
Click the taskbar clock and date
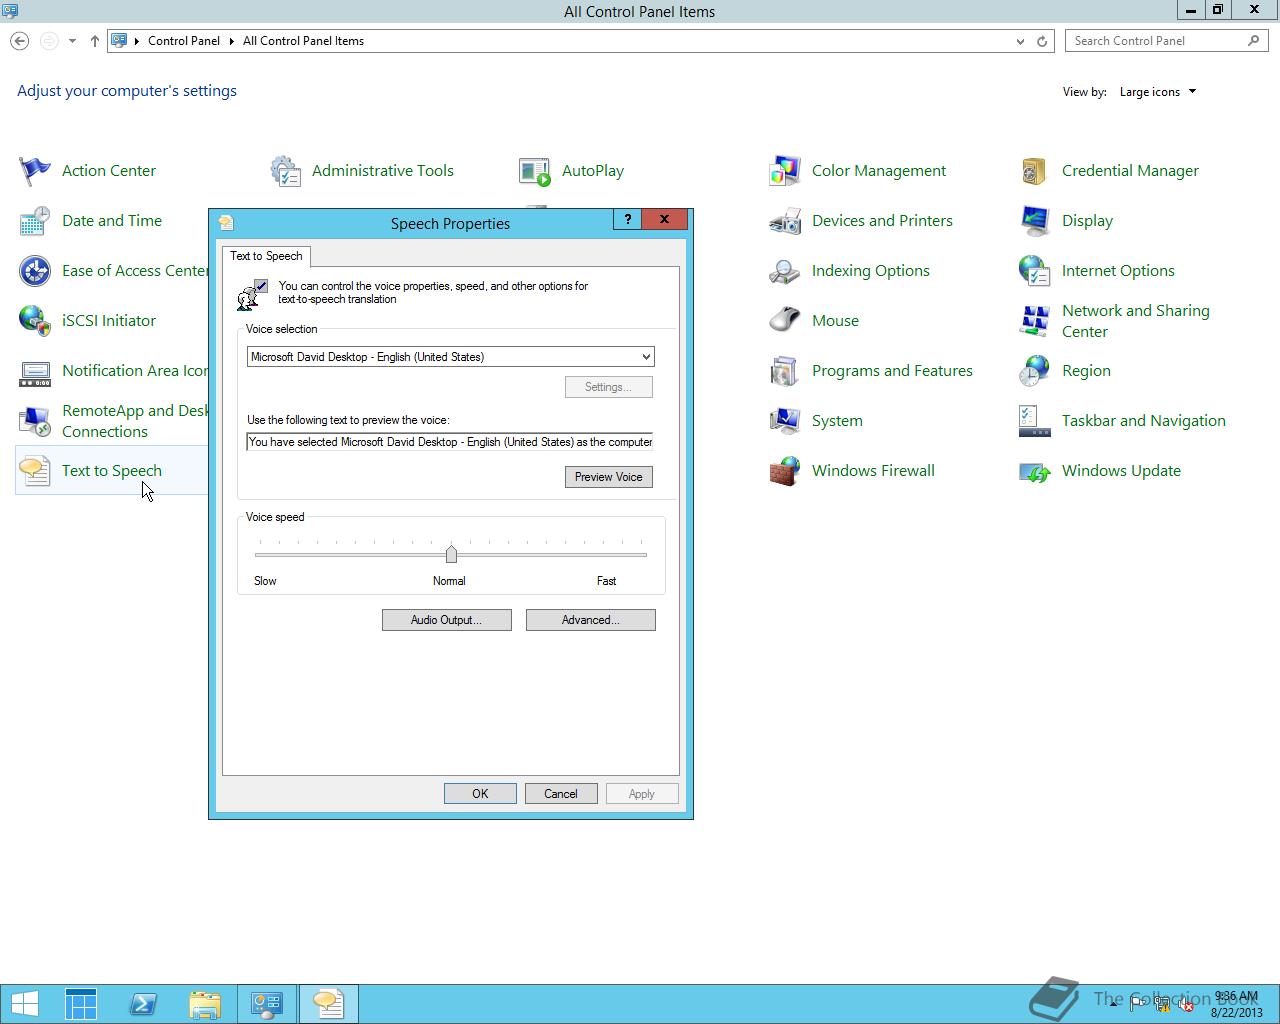pyautogui.click(x=1237, y=1004)
